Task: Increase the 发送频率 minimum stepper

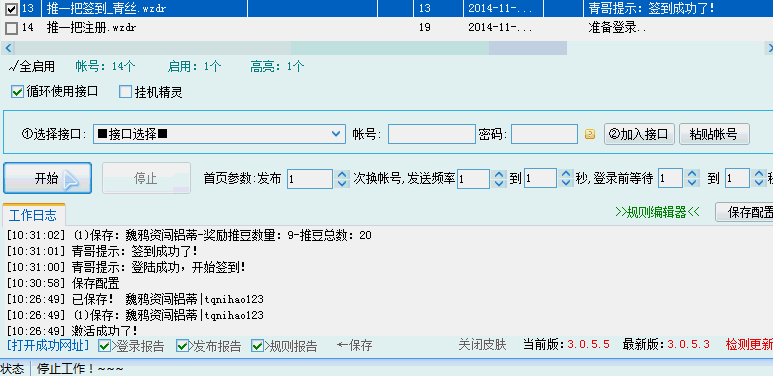Action: (499, 174)
